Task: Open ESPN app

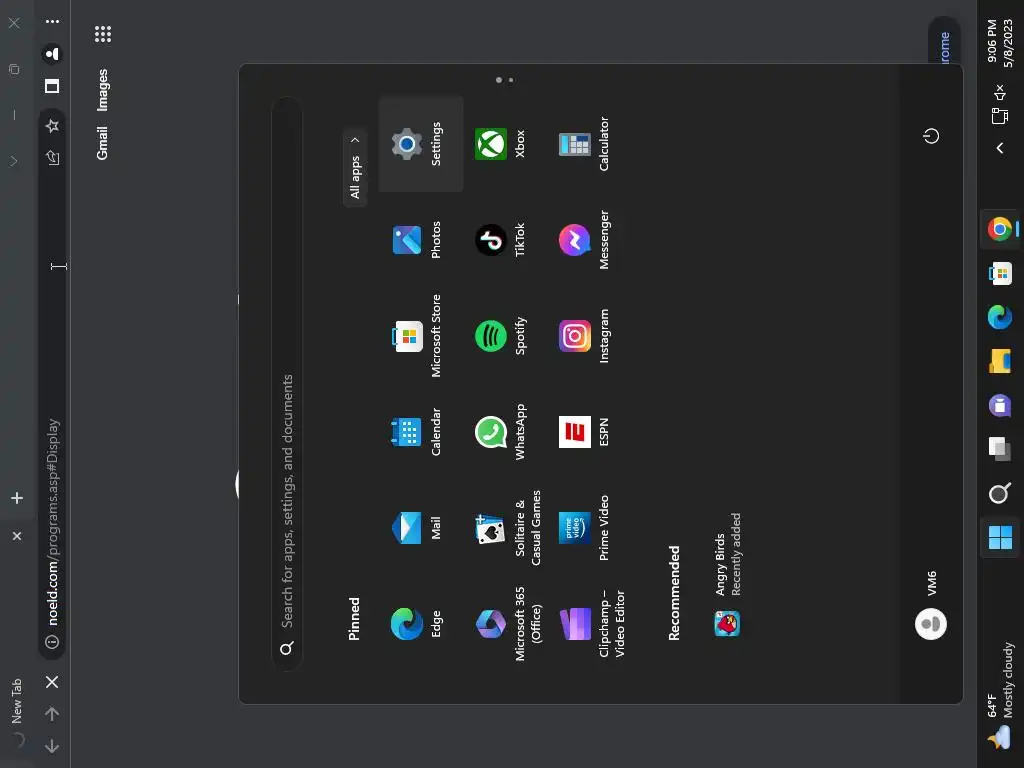Action: (x=584, y=432)
